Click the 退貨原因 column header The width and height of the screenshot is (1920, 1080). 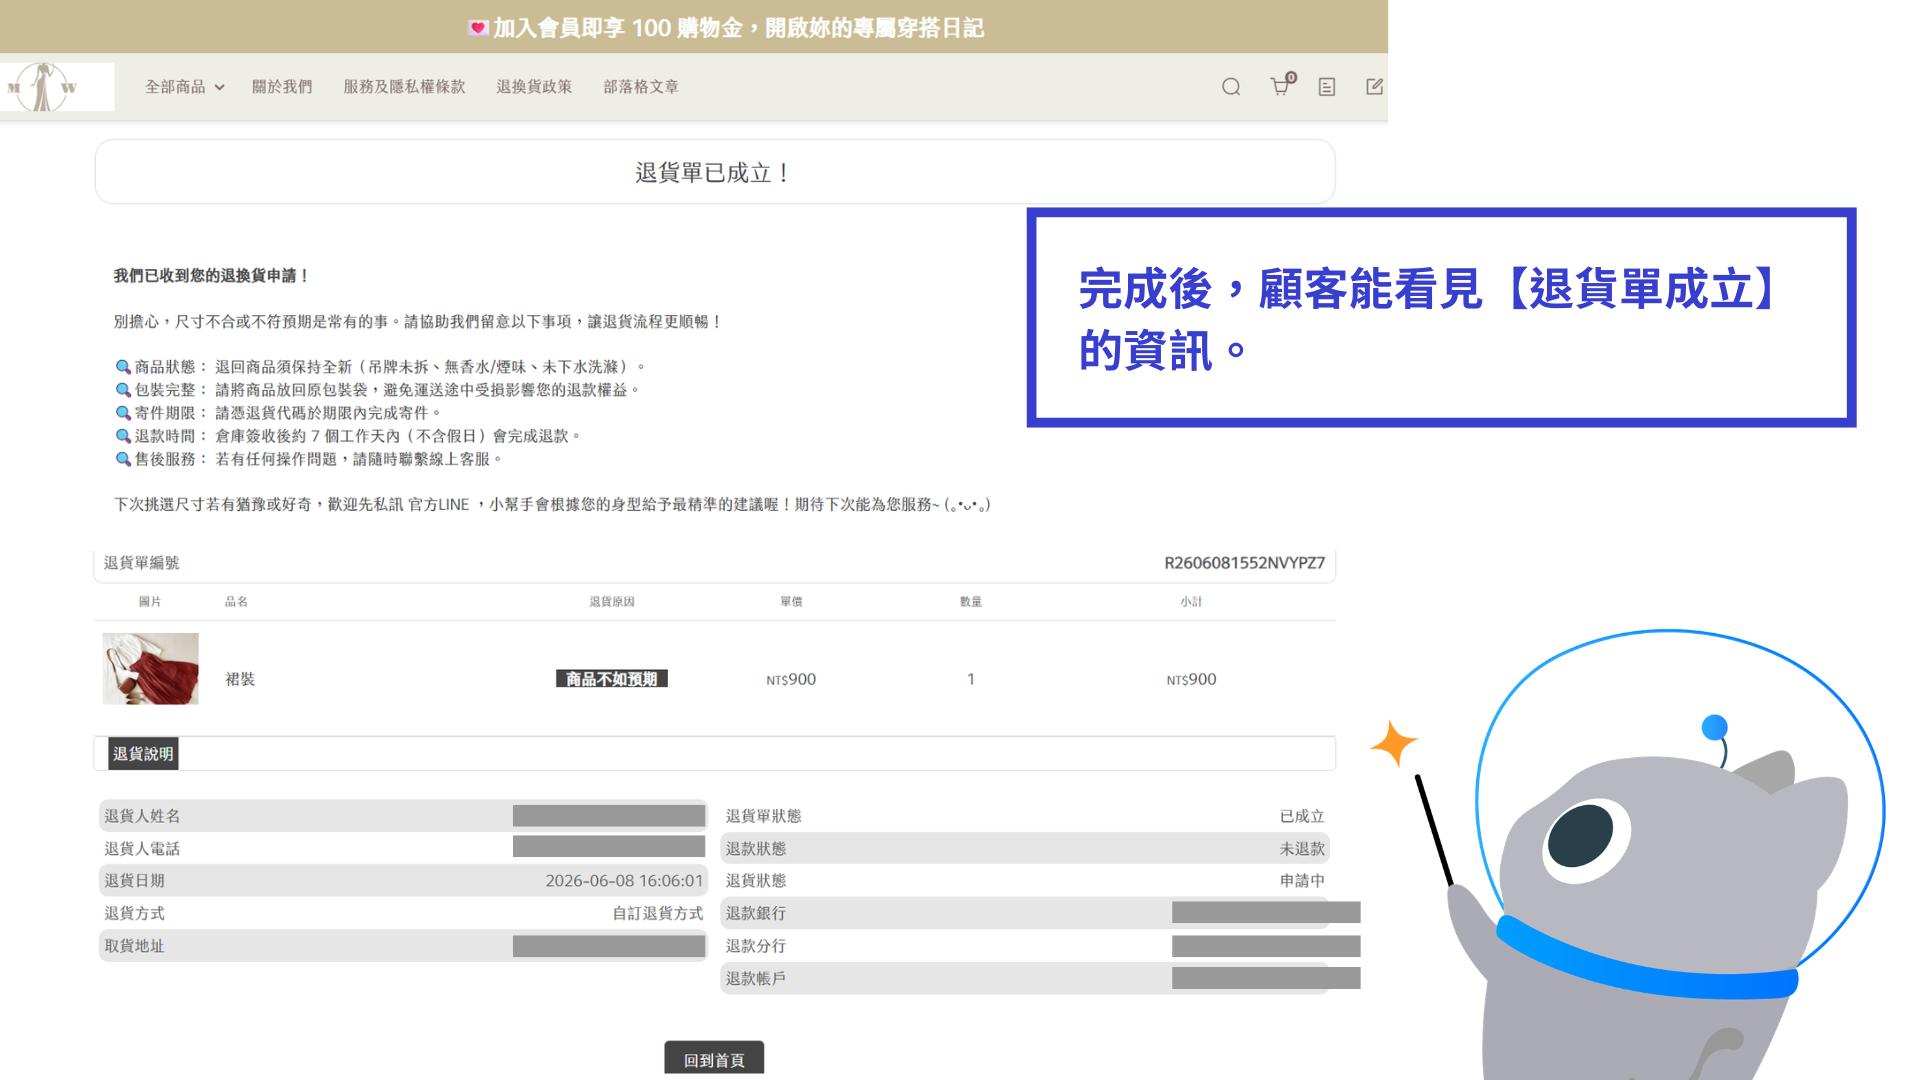611,601
